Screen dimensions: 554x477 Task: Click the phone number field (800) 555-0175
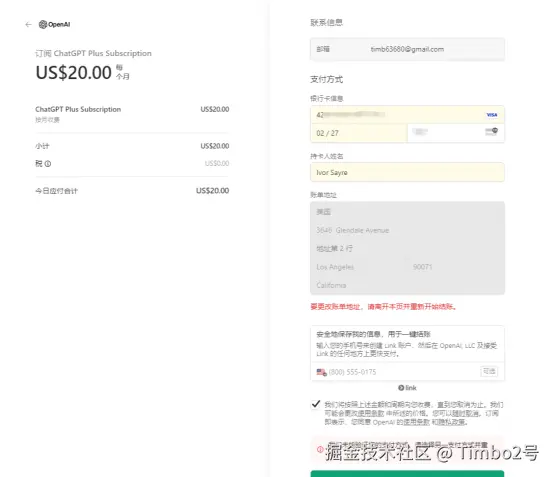point(407,372)
